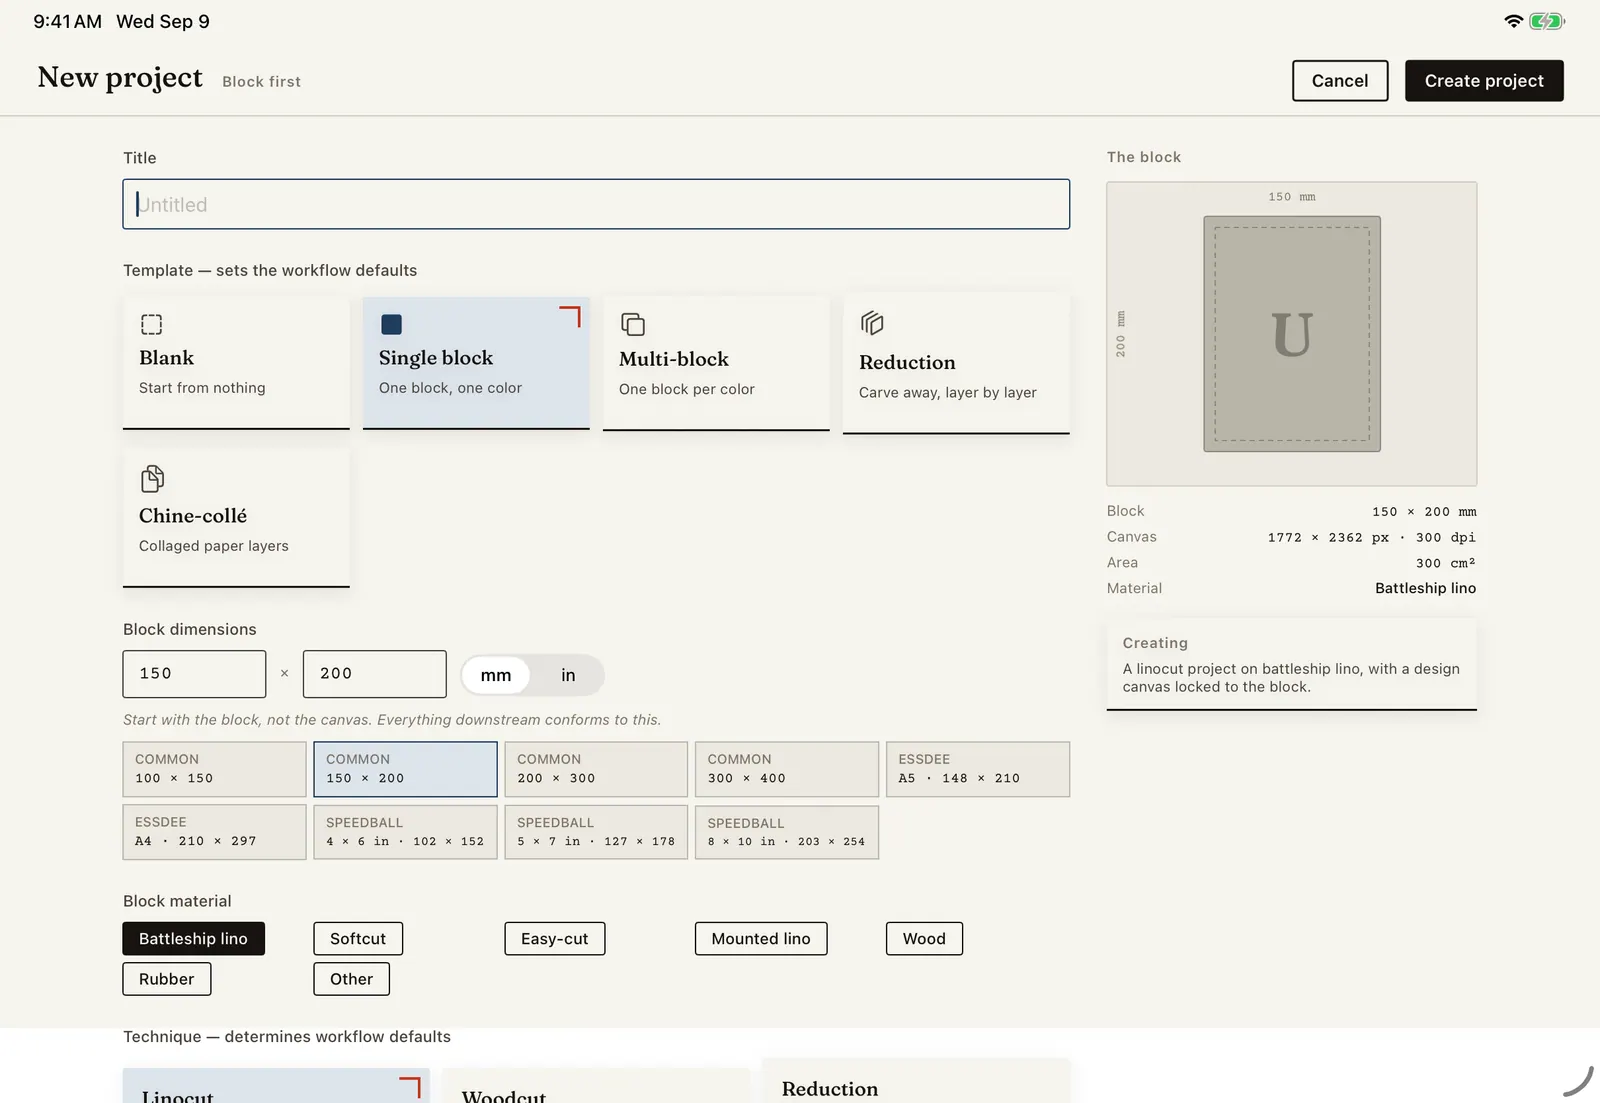The height and width of the screenshot is (1103, 1600).
Task: Choose Other block material
Action: pyautogui.click(x=352, y=979)
